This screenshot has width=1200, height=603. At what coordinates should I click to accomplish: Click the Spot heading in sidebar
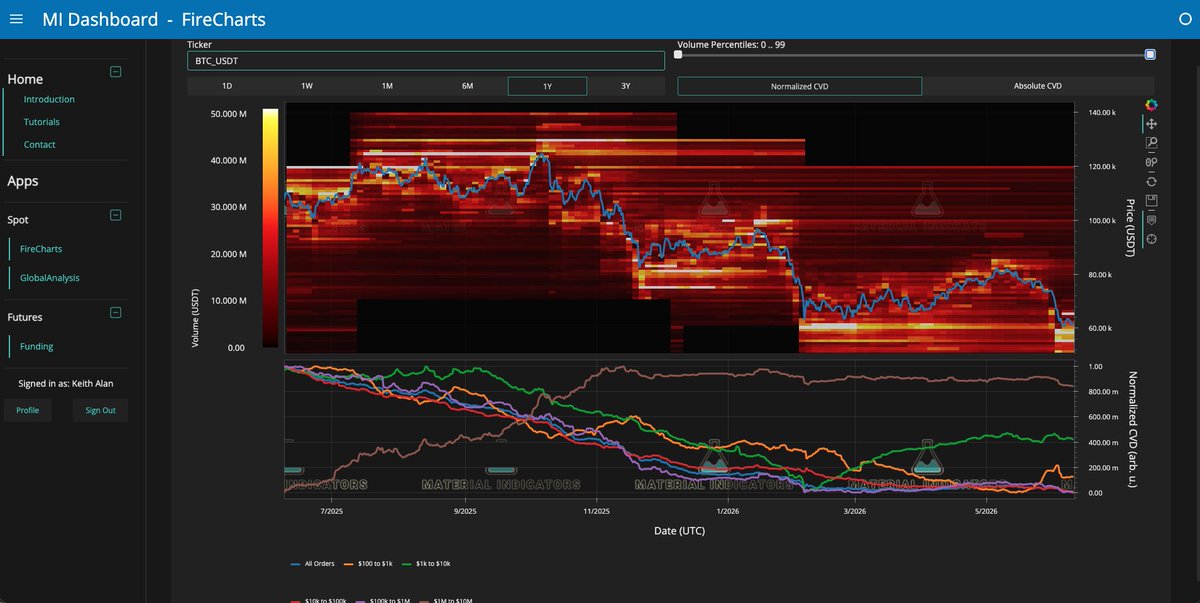coord(18,219)
